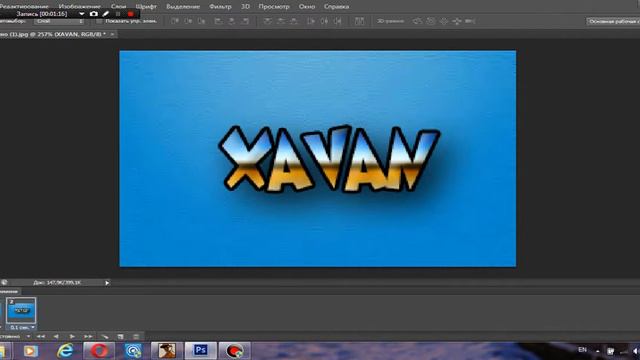
Task: Select the 3D slide mode icon
Action: (457, 21)
